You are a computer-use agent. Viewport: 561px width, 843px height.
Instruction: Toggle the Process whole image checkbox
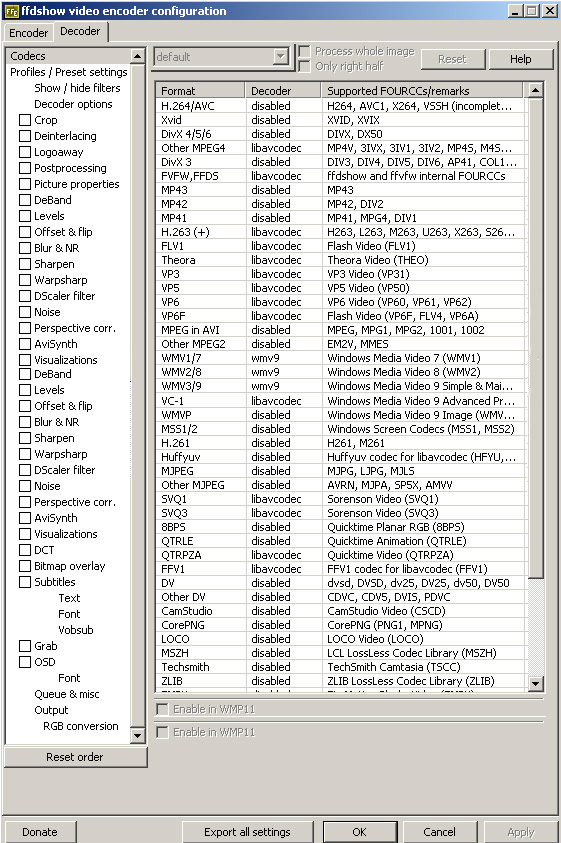pyautogui.click(x=304, y=51)
